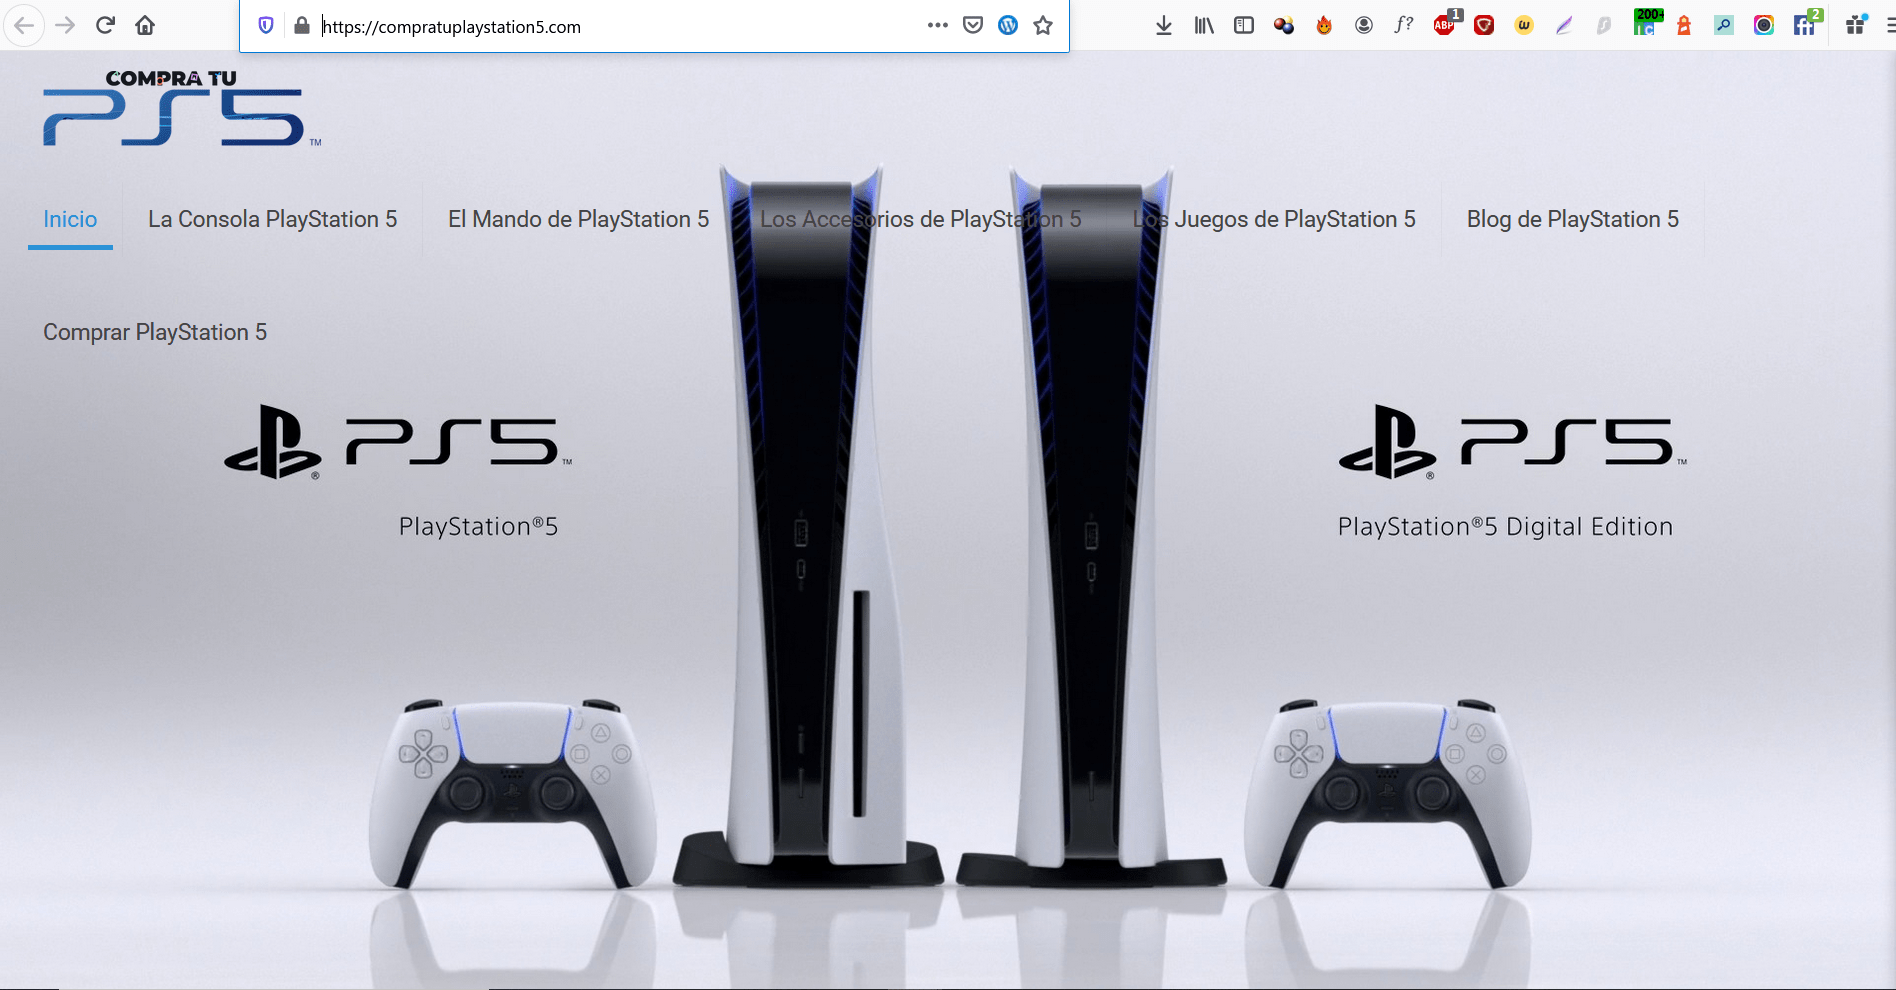Open the gift box what's new icon
The height and width of the screenshot is (990, 1896).
[x=1856, y=25]
